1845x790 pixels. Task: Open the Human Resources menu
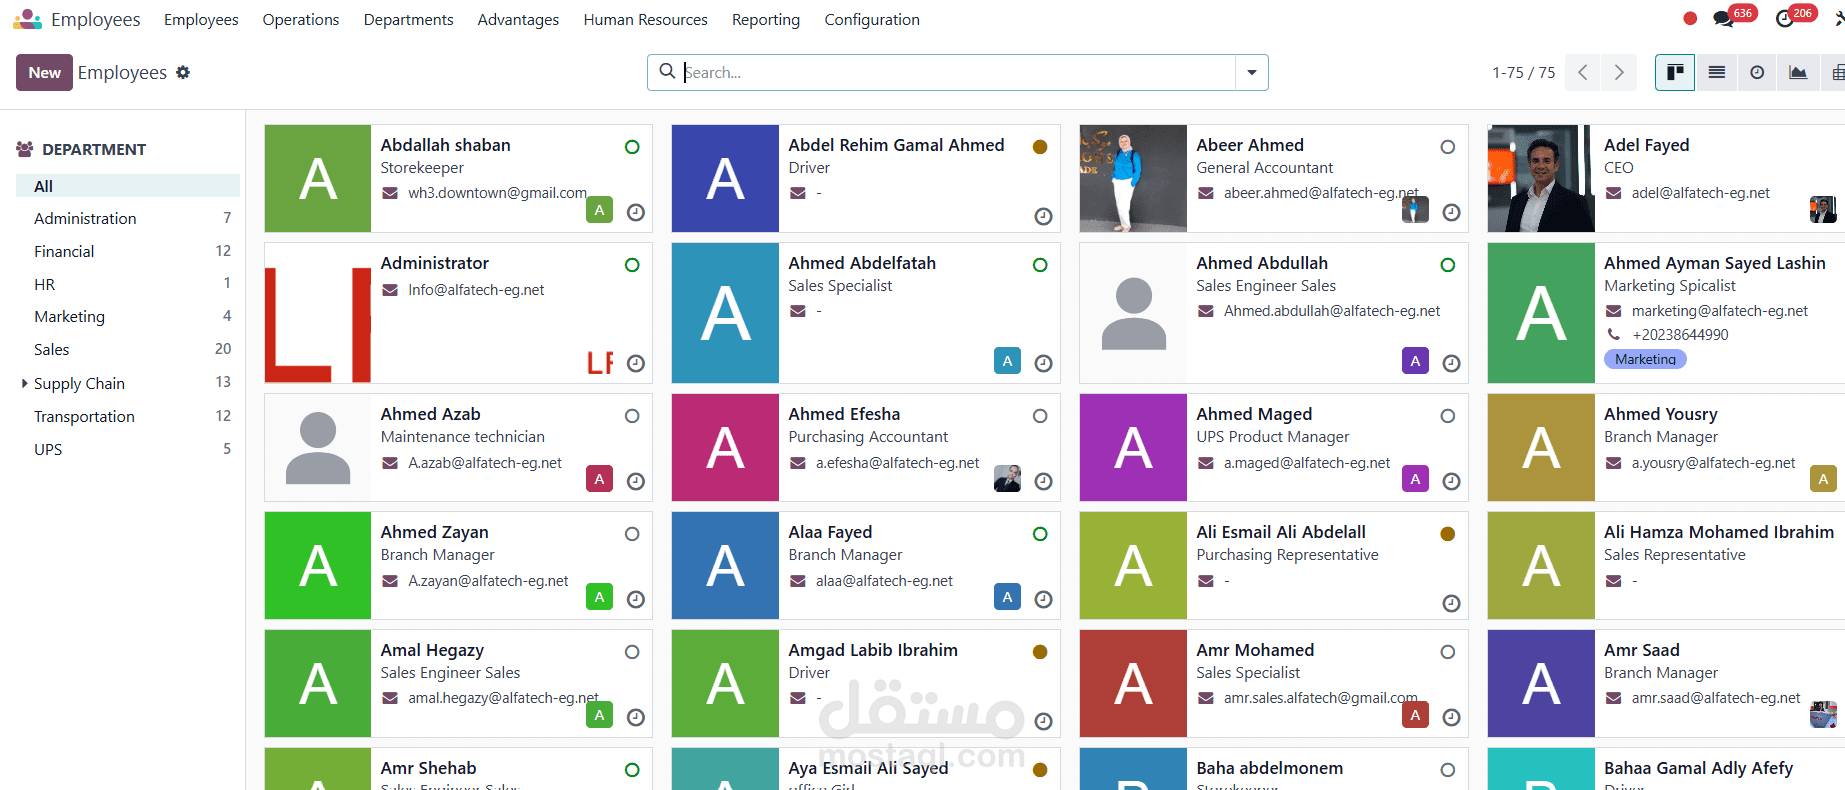point(646,19)
